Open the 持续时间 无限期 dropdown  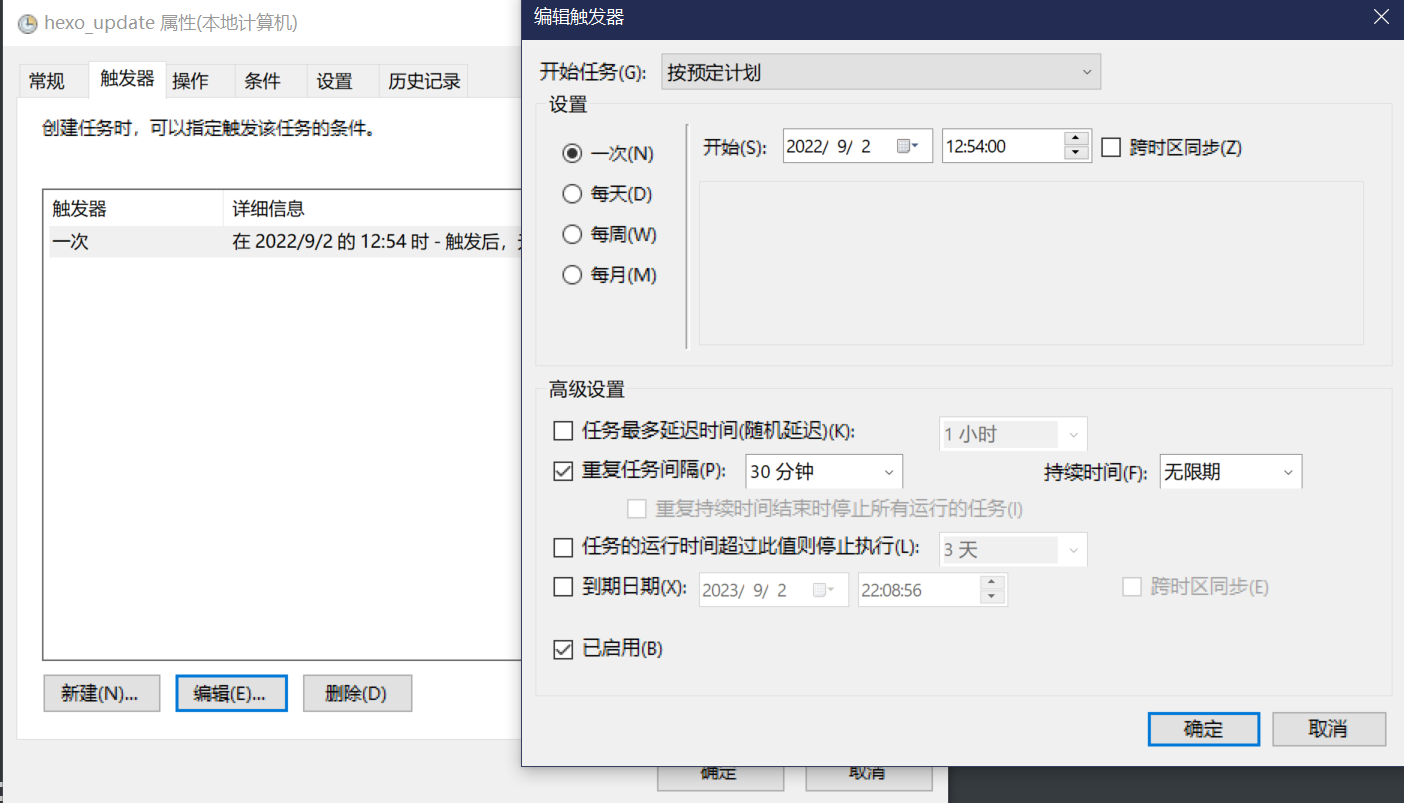pos(1231,472)
